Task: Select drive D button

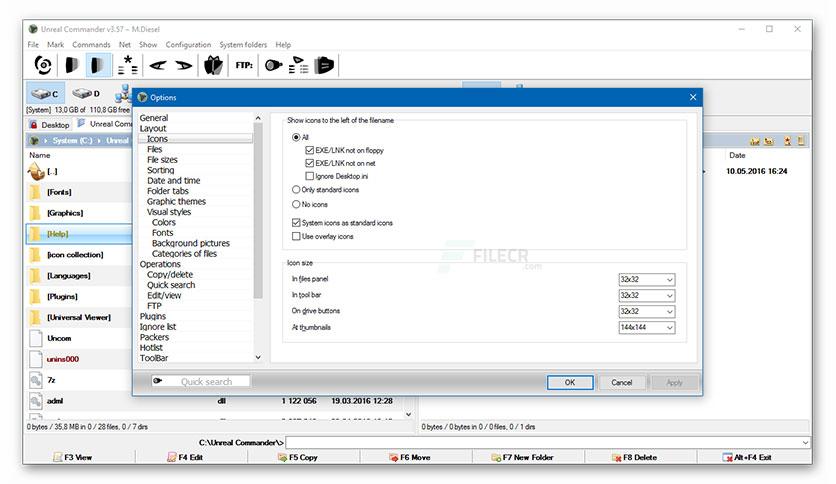Action: tap(86, 94)
